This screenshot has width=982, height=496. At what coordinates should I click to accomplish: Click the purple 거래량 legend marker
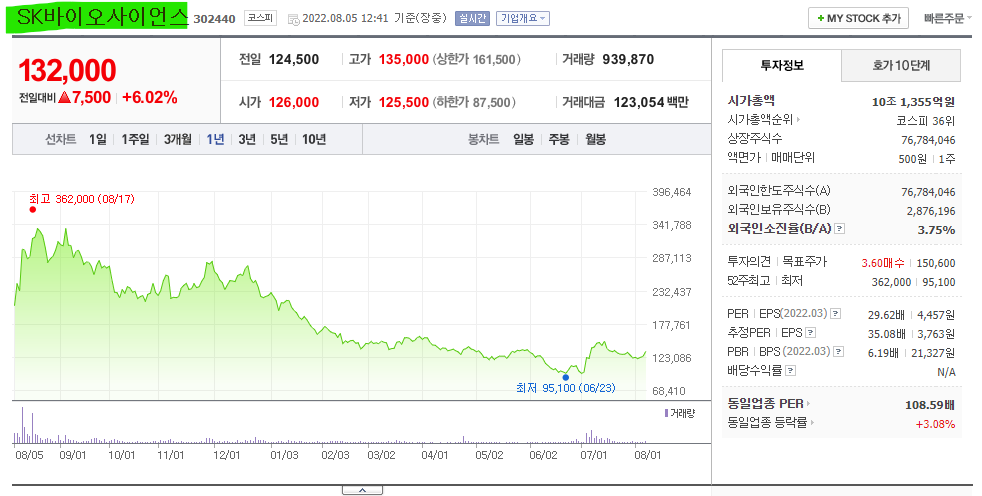666,413
